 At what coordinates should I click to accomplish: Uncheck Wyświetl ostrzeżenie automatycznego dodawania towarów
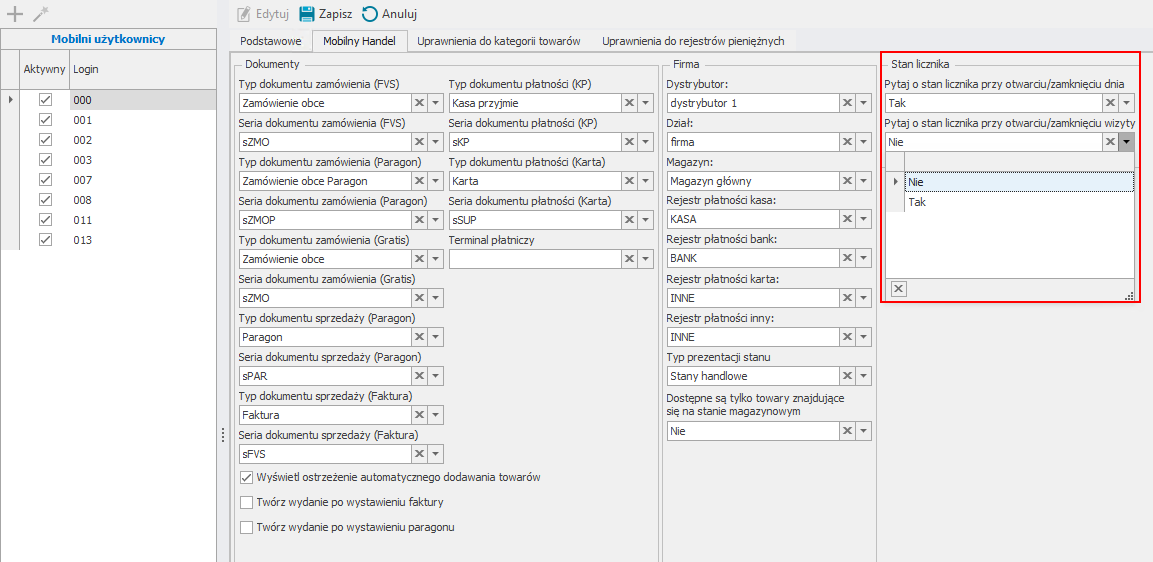tap(247, 478)
